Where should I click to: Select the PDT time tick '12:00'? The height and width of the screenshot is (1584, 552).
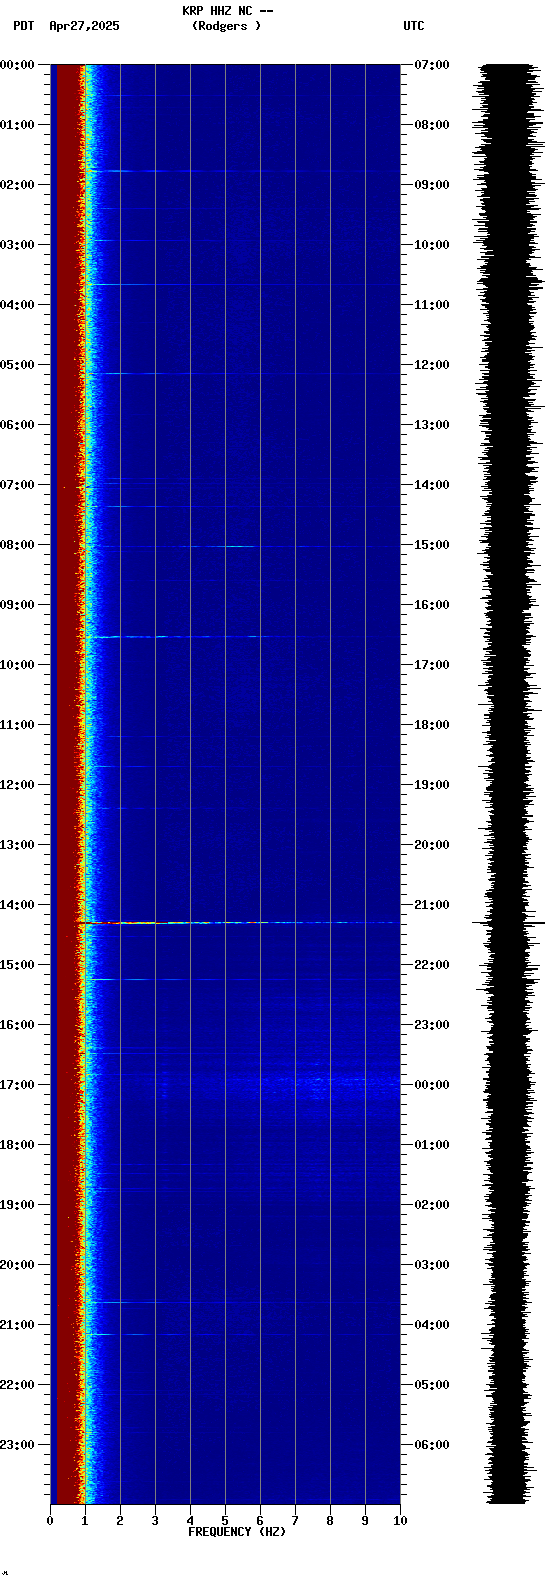coord(17,785)
